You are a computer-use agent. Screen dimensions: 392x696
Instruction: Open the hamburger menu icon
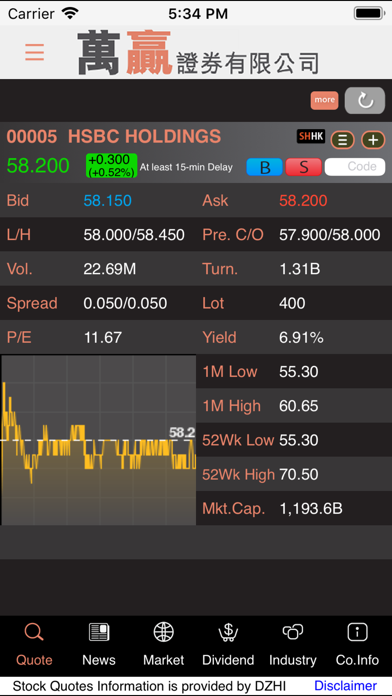coord(34,52)
